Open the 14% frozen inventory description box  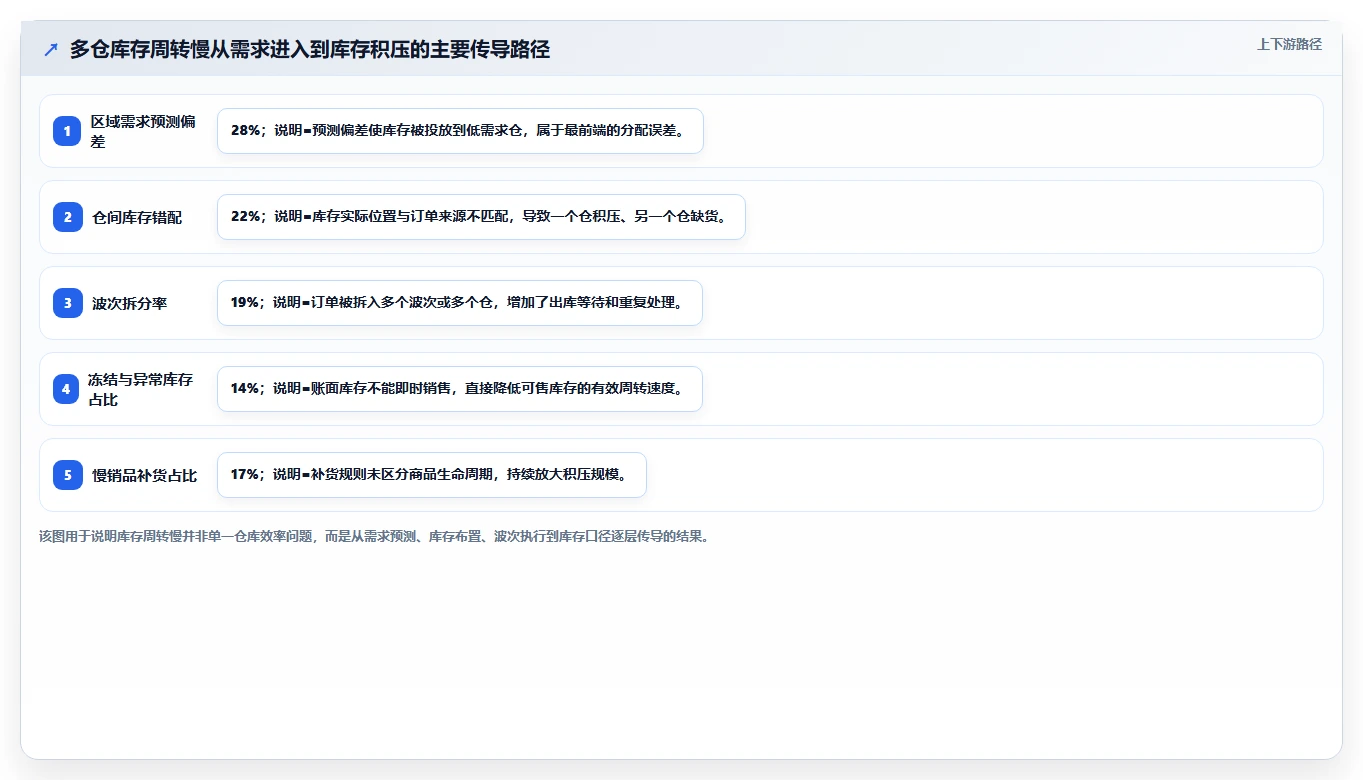click(460, 389)
